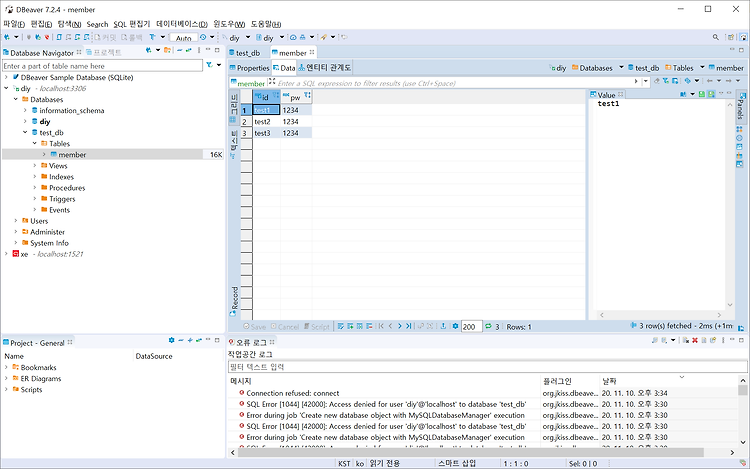The image size is (750, 469).
Task: Open the 데이터베이스 menu
Action: 182,24
